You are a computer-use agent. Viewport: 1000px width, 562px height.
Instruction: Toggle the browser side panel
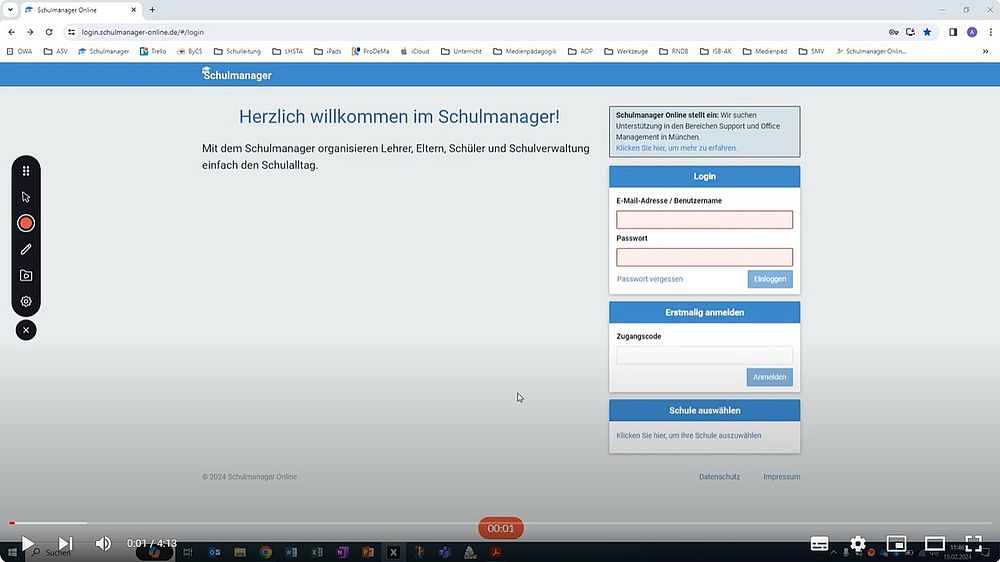coord(953,32)
